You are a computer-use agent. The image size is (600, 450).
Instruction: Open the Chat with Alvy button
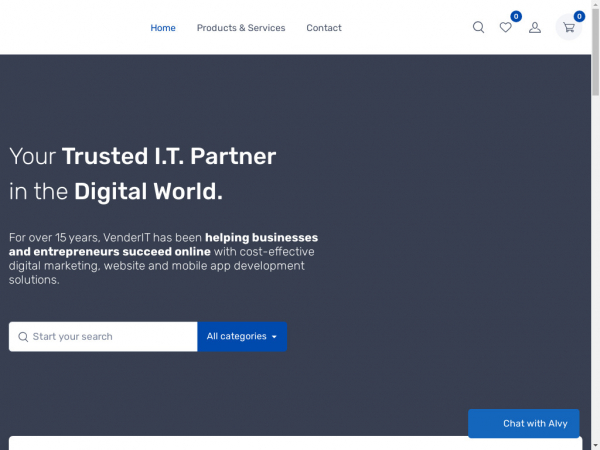(523, 423)
